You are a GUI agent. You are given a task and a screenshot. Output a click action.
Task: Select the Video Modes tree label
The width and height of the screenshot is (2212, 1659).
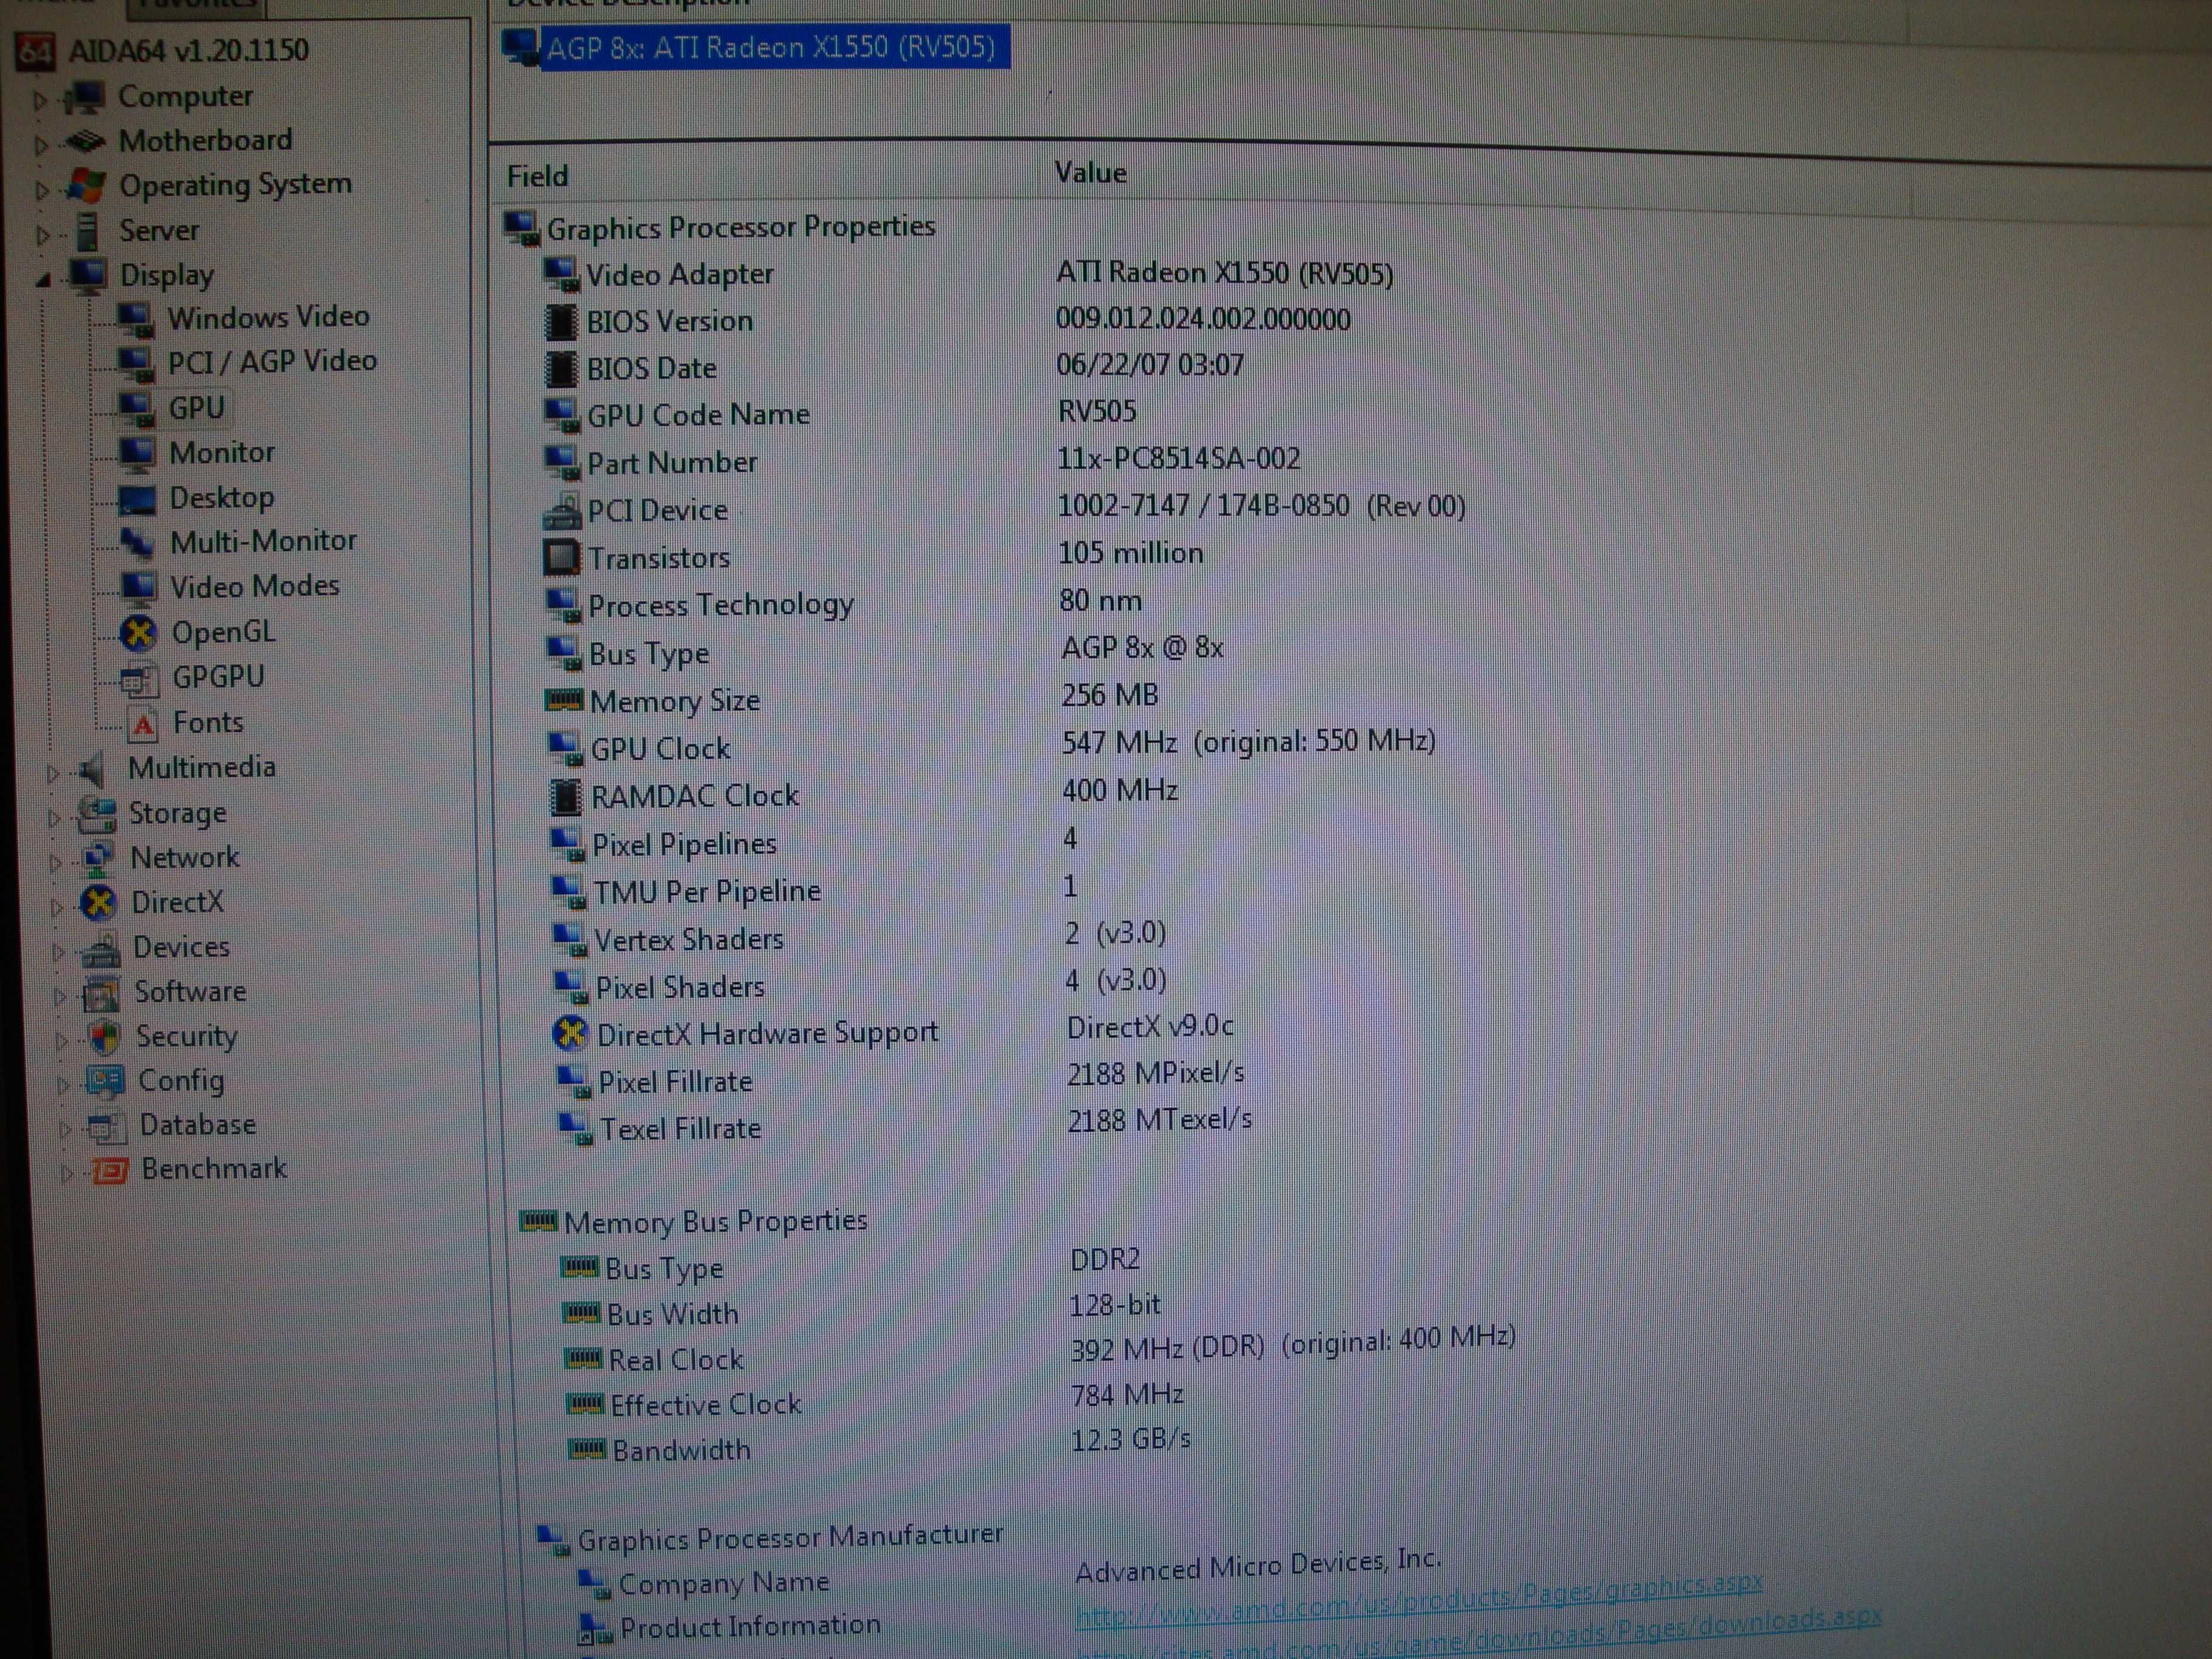pyautogui.click(x=254, y=586)
